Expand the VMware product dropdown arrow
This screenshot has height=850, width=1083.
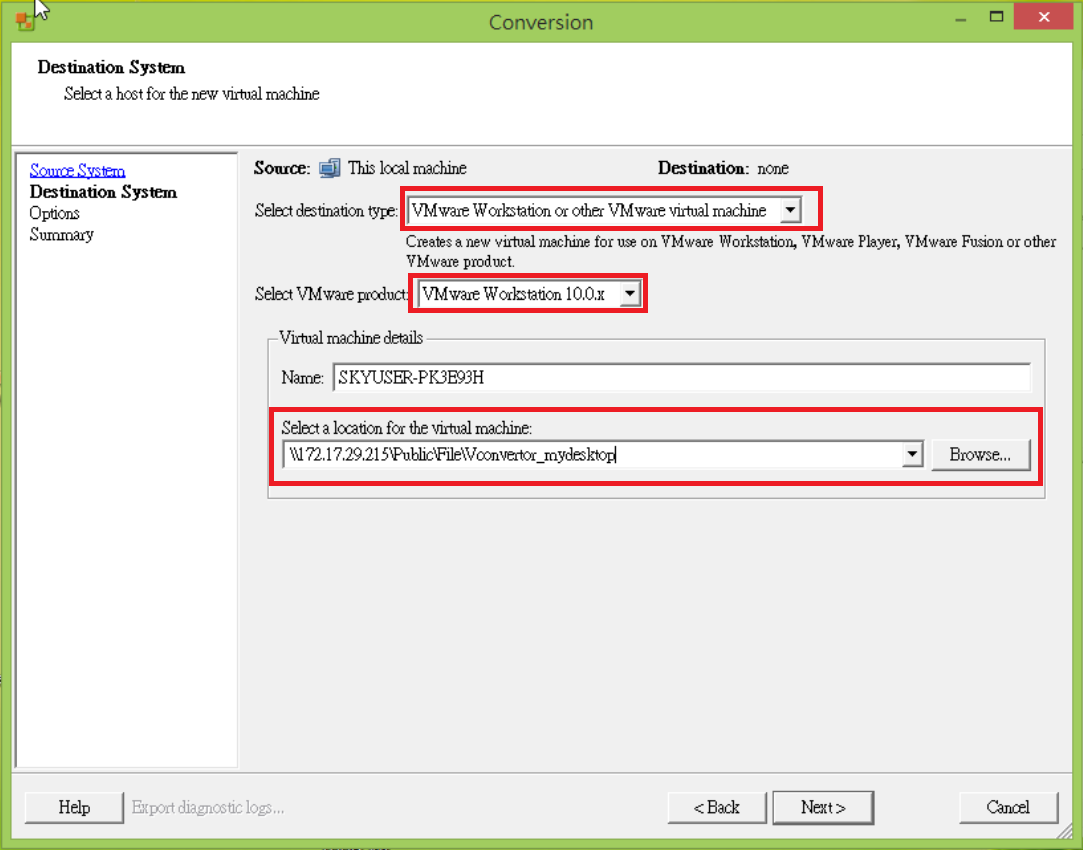pos(629,294)
